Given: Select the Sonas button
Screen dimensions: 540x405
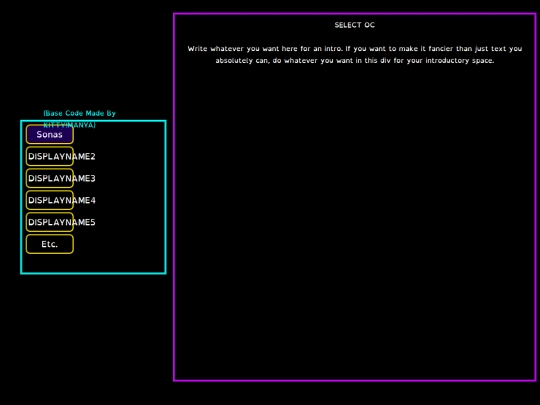Looking at the screenshot, I should point(50,134).
